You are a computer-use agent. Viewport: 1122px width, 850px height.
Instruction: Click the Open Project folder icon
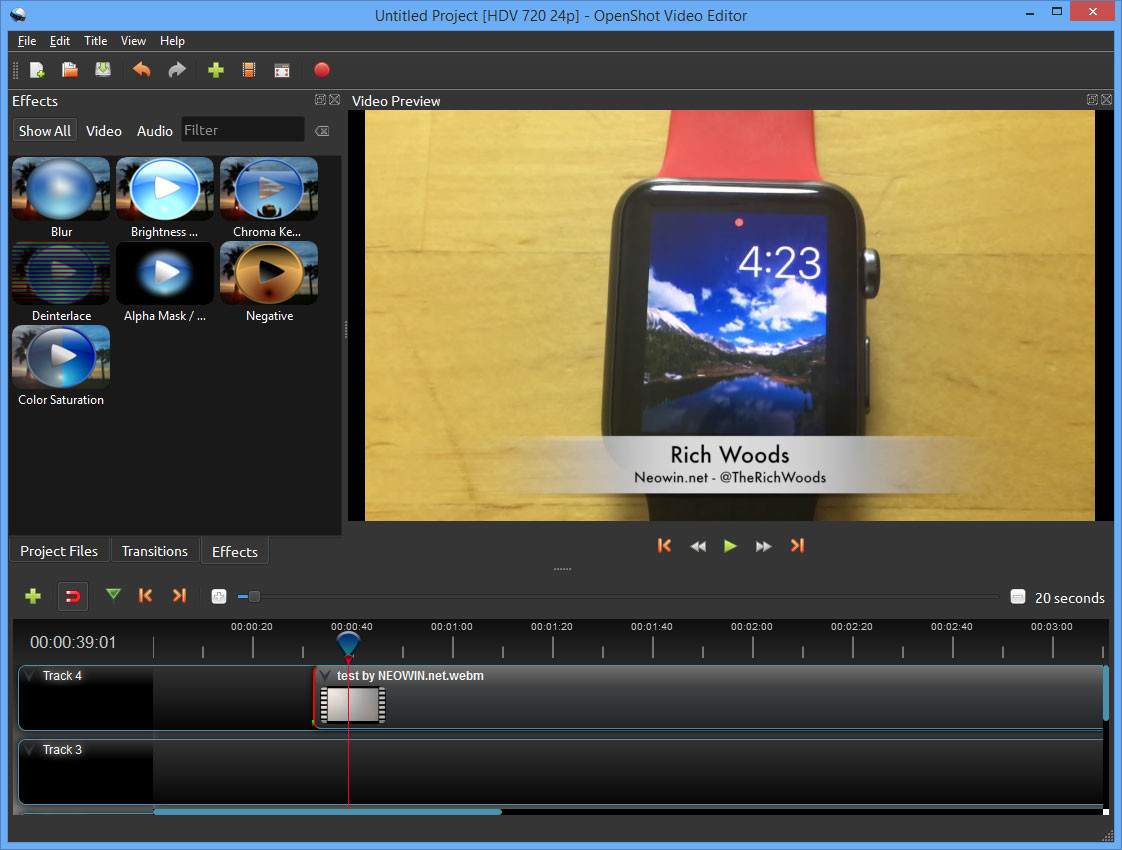click(69, 69)
